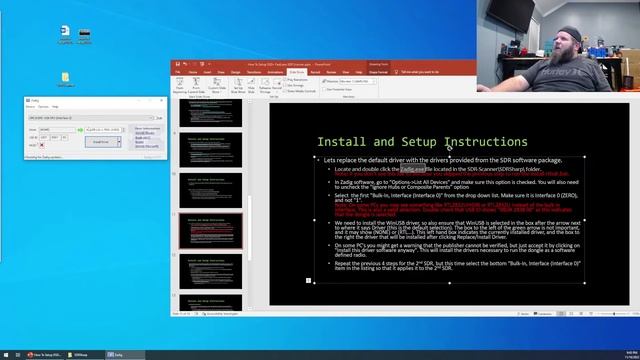Open Customize Quick Access Toolbar dropdown

click(x=210, y=64)
